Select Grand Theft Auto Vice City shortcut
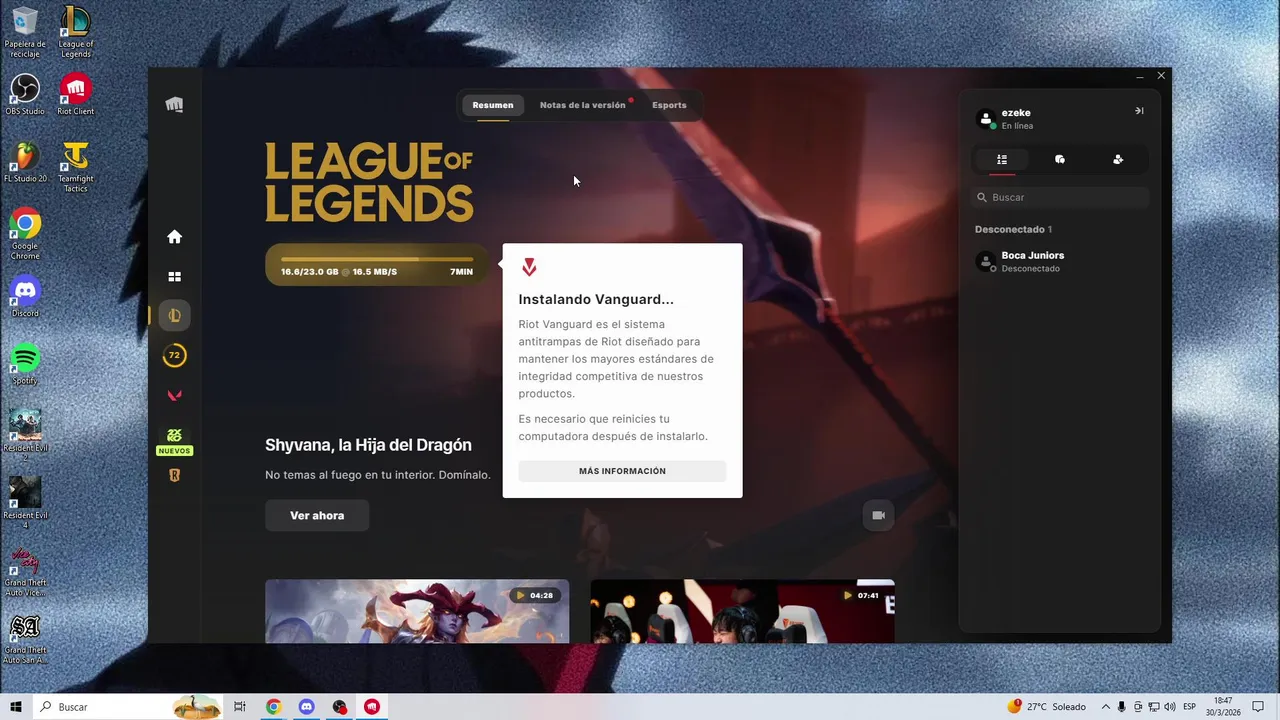Screen dimensions: 1280x720 pos(25,571)
